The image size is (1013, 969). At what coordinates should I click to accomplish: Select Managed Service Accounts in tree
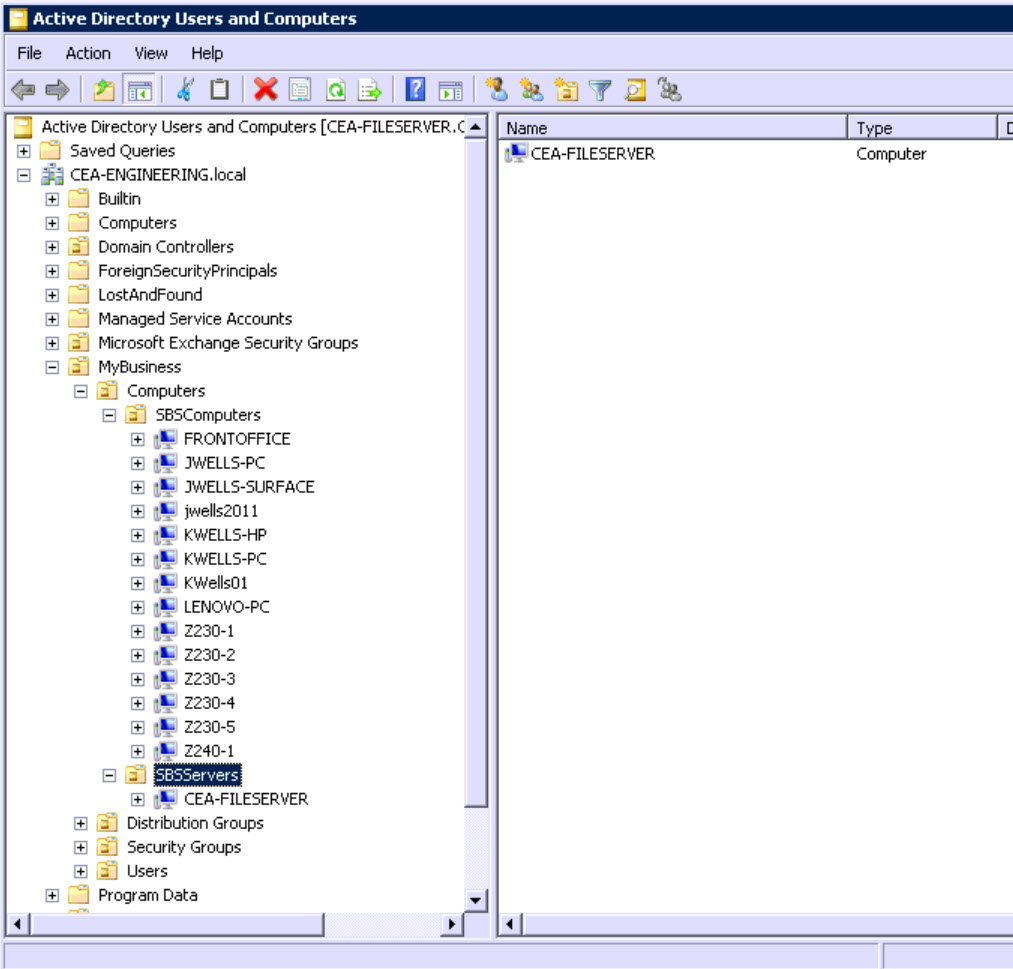195,319
